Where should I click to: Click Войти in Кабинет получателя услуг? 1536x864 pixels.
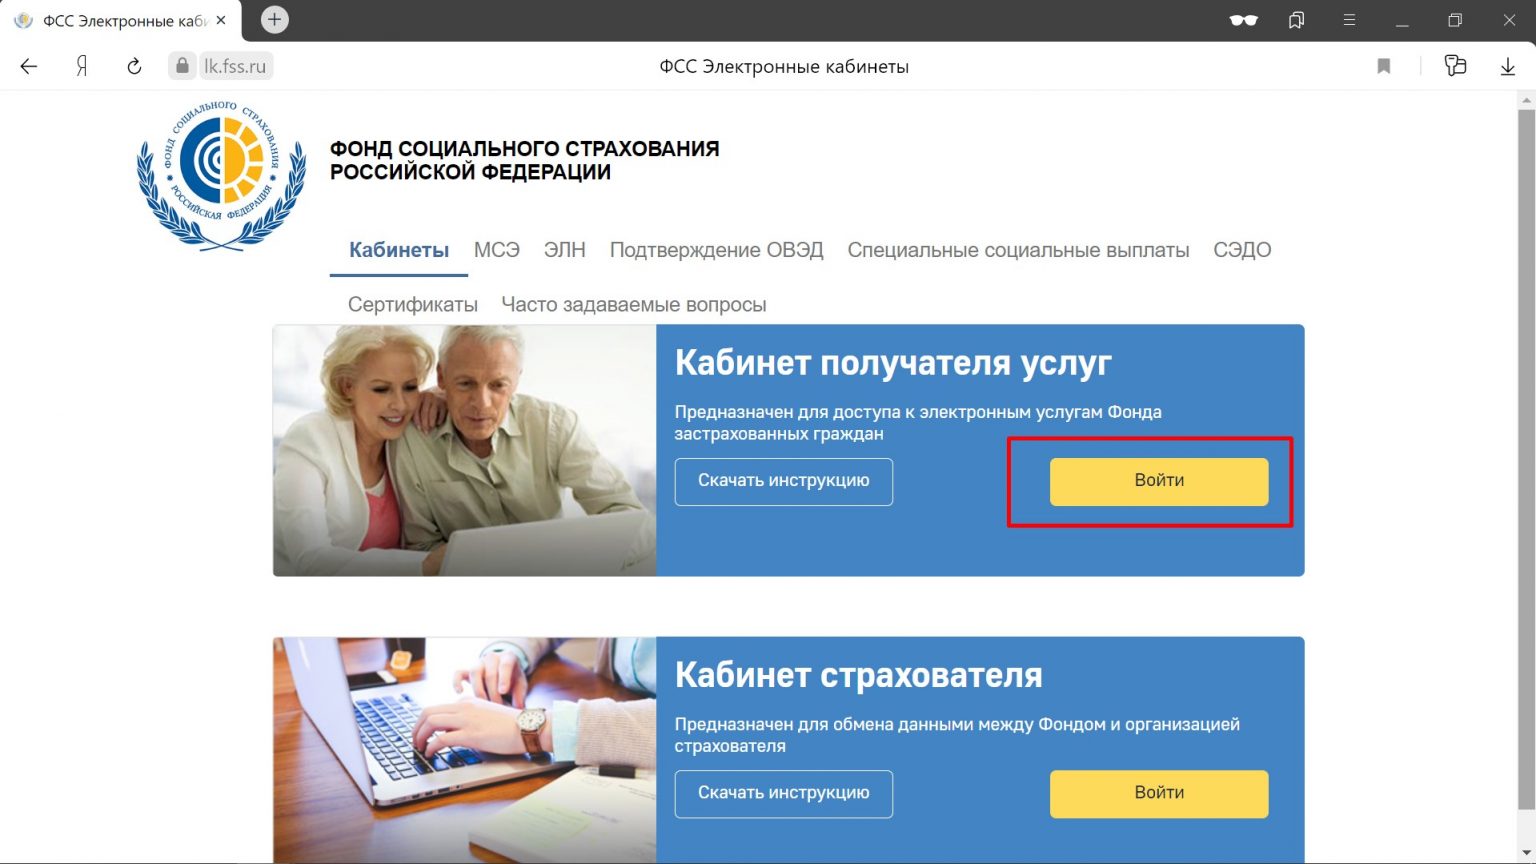tap(1159, 481)
